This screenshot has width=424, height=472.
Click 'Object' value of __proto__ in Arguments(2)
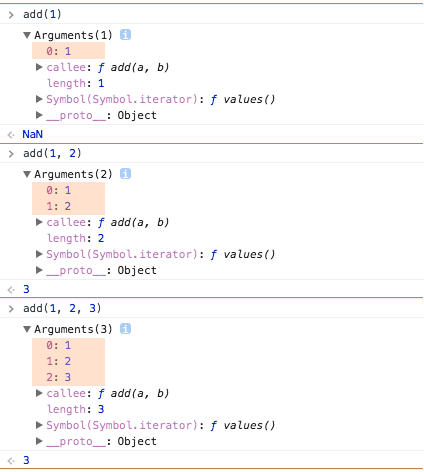tap(137, 270)
